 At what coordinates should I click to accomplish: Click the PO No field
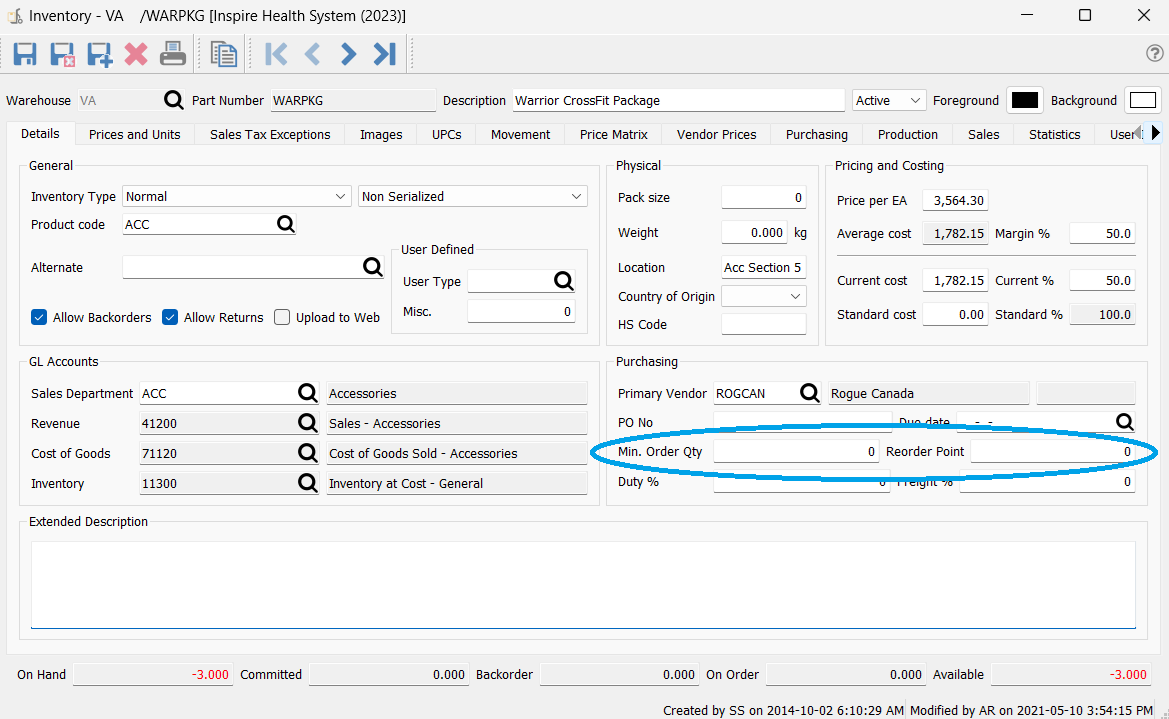[x=802, y=422]
